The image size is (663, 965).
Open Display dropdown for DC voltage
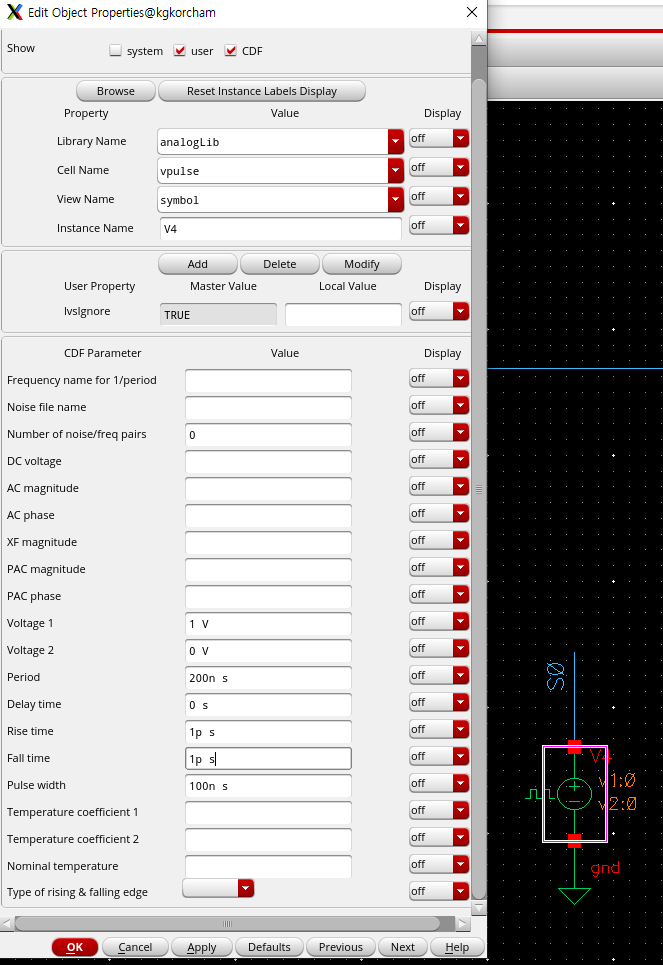click(x=460, y=459)
